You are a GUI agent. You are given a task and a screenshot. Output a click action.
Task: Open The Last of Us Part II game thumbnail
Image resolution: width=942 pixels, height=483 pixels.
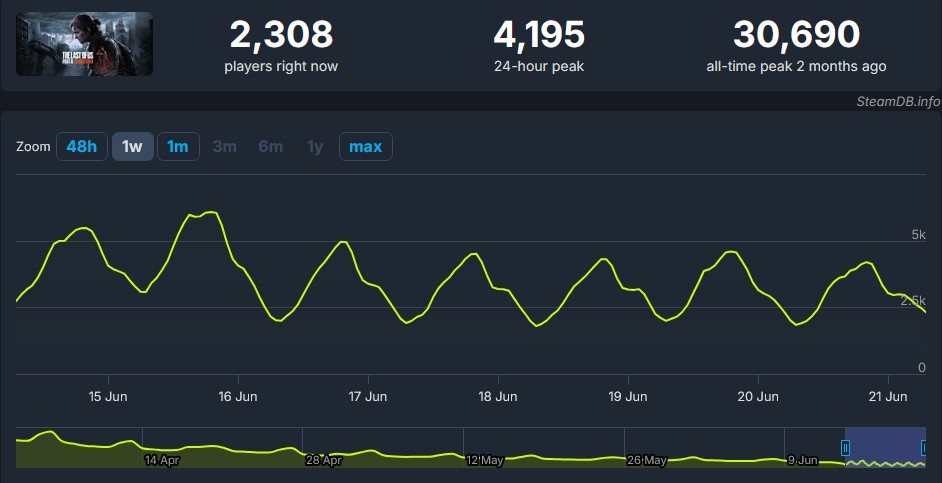(x=84, y=44)
